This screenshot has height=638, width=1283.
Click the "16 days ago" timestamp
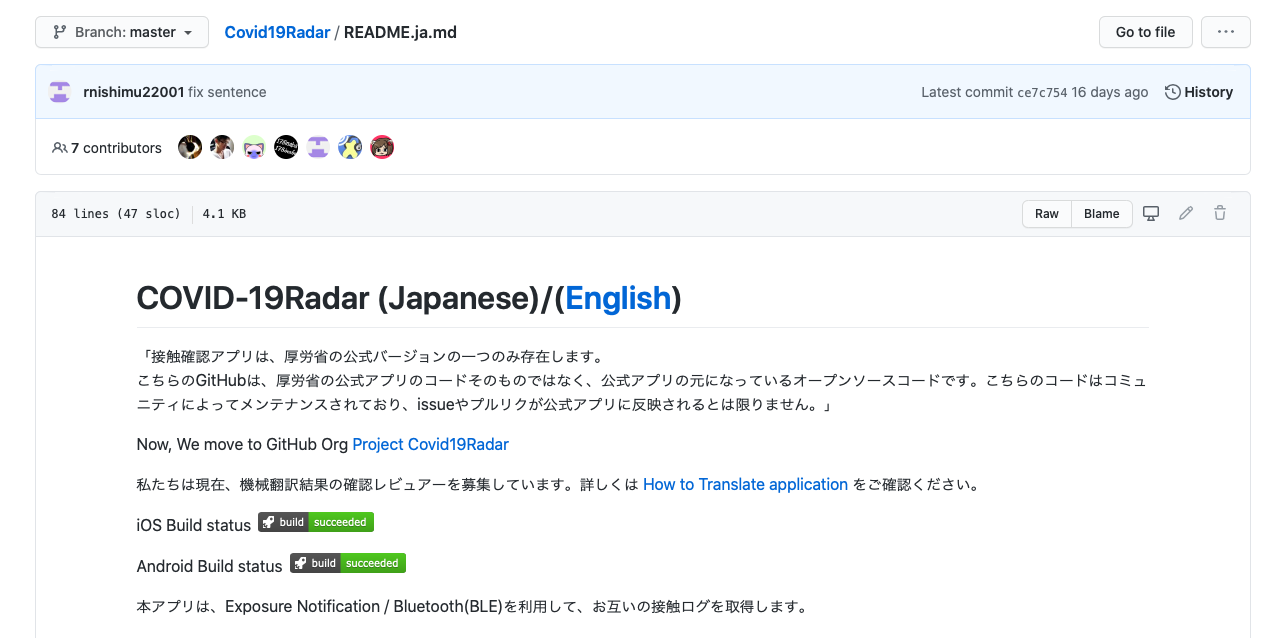1110,92
